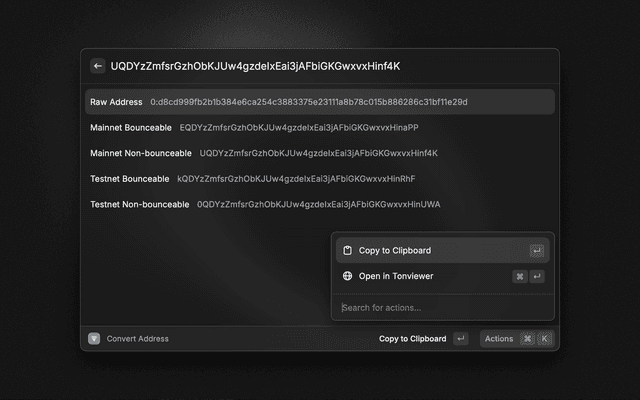Click the K key hint in the footer

545,339
